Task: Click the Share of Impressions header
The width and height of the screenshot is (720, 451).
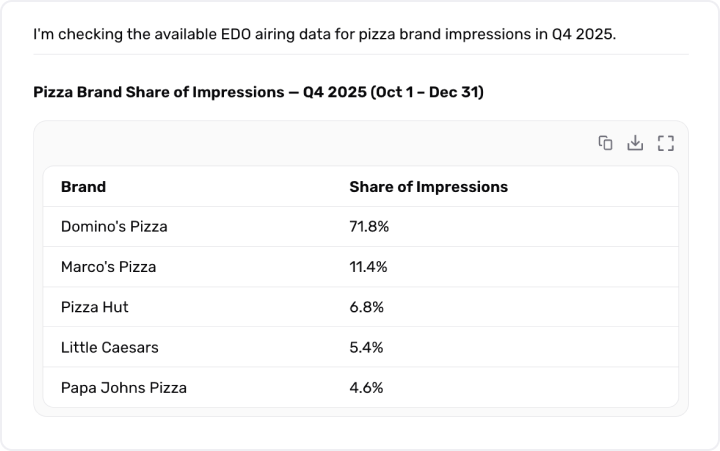Action: coord(428,187)
